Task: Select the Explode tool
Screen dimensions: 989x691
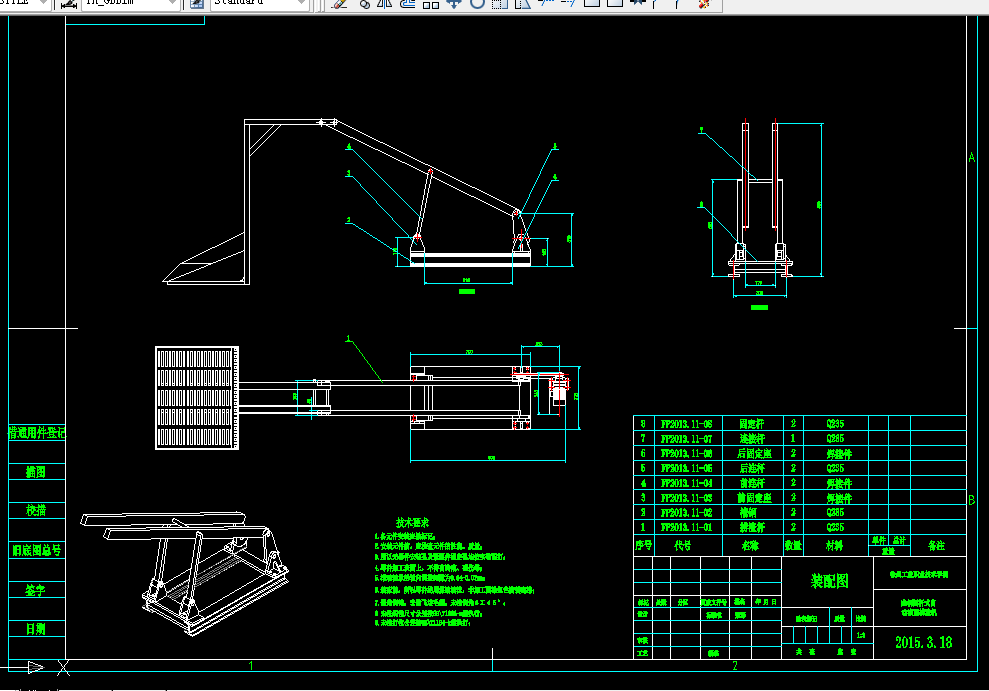Action: point(704,3)
